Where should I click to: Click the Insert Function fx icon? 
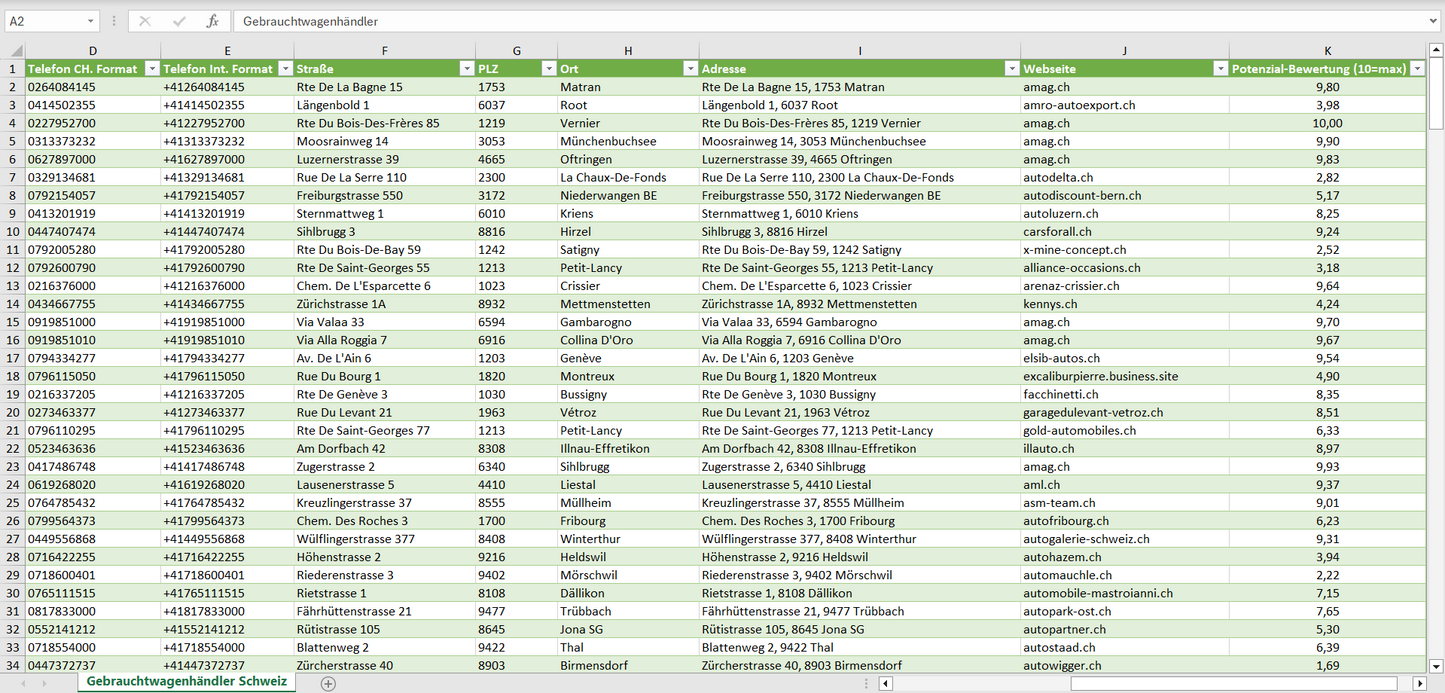coord(212,21)
